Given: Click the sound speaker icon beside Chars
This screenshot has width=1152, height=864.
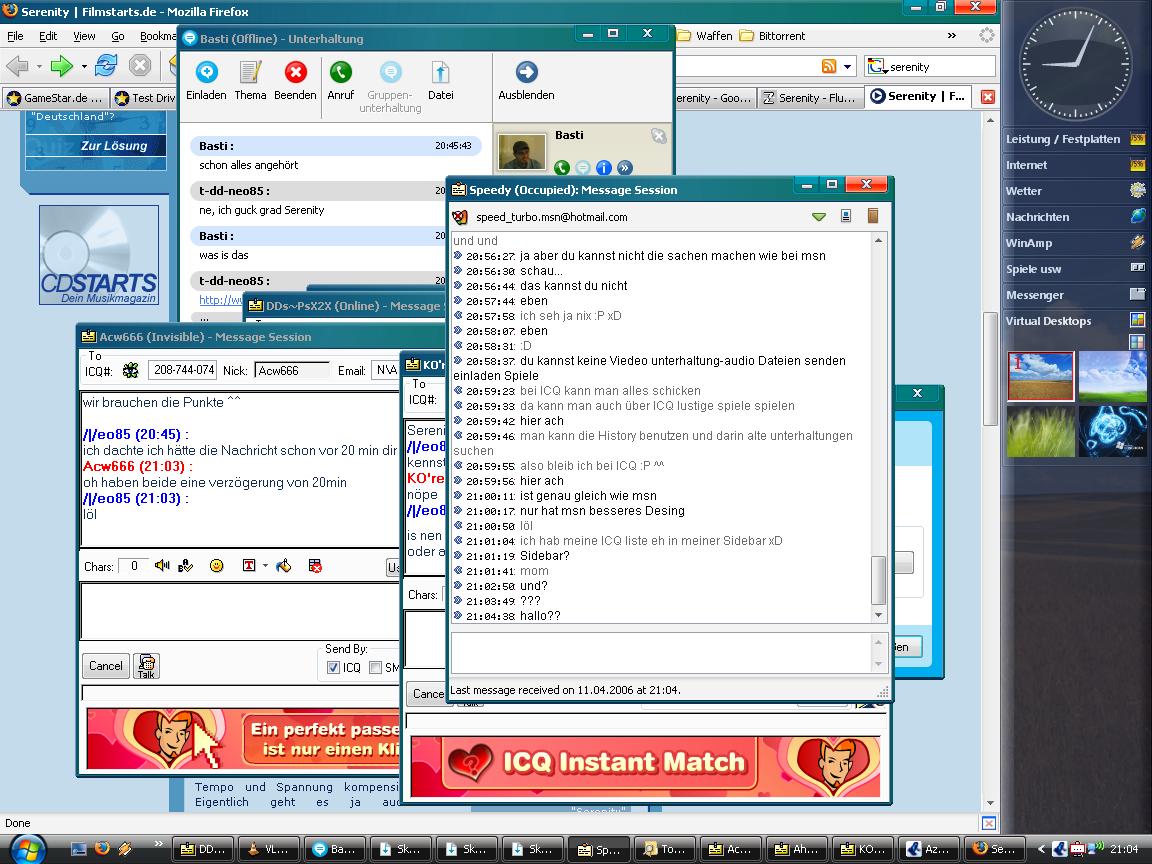Looking at the screenshot, I should 162,566.
